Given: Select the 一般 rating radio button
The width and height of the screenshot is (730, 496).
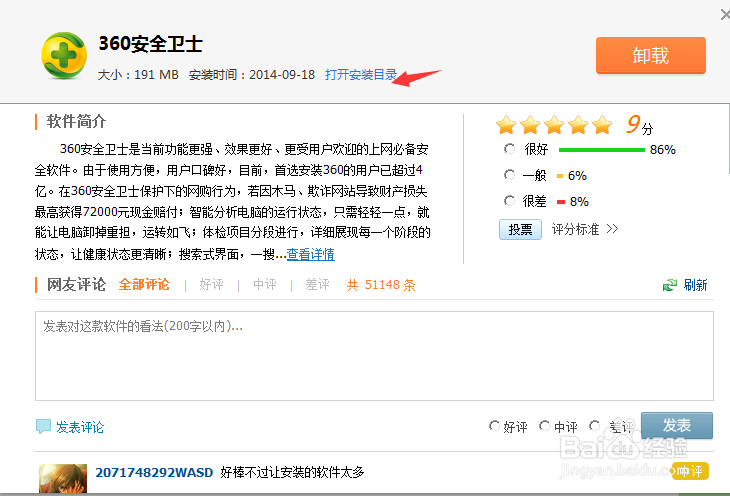Looking at the screenshot, I should click(x=509, y=175).
